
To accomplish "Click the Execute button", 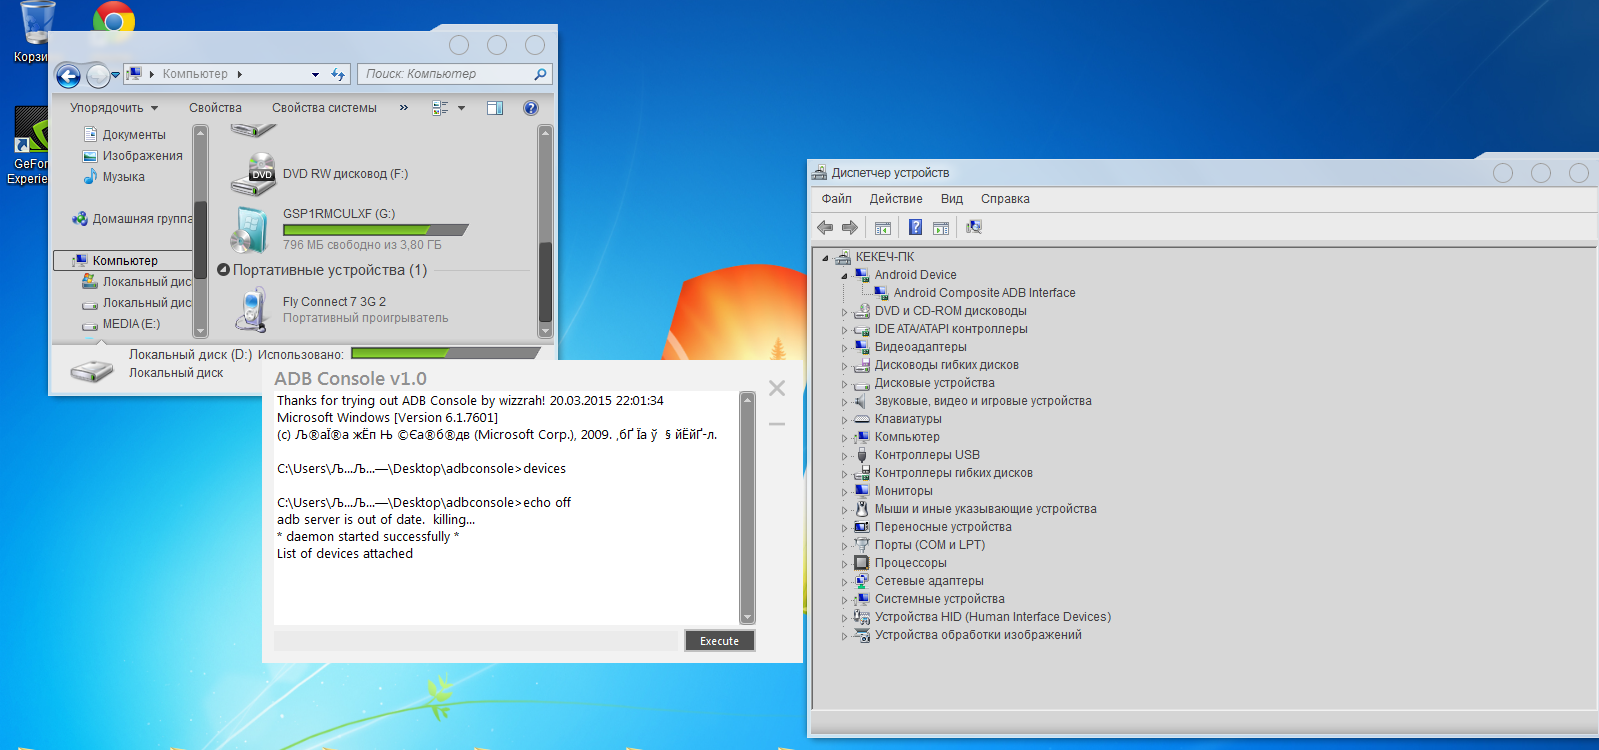I will pyautogui.click(x=719, y=641).
